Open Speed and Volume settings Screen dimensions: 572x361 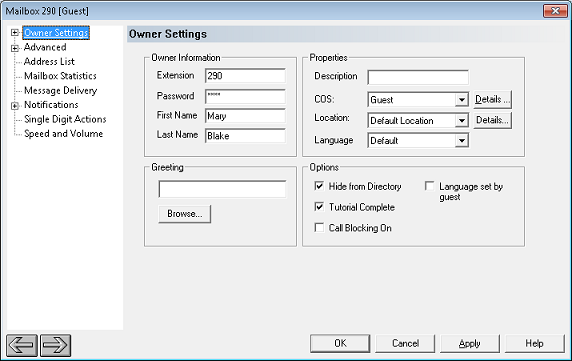coord(63,134)
